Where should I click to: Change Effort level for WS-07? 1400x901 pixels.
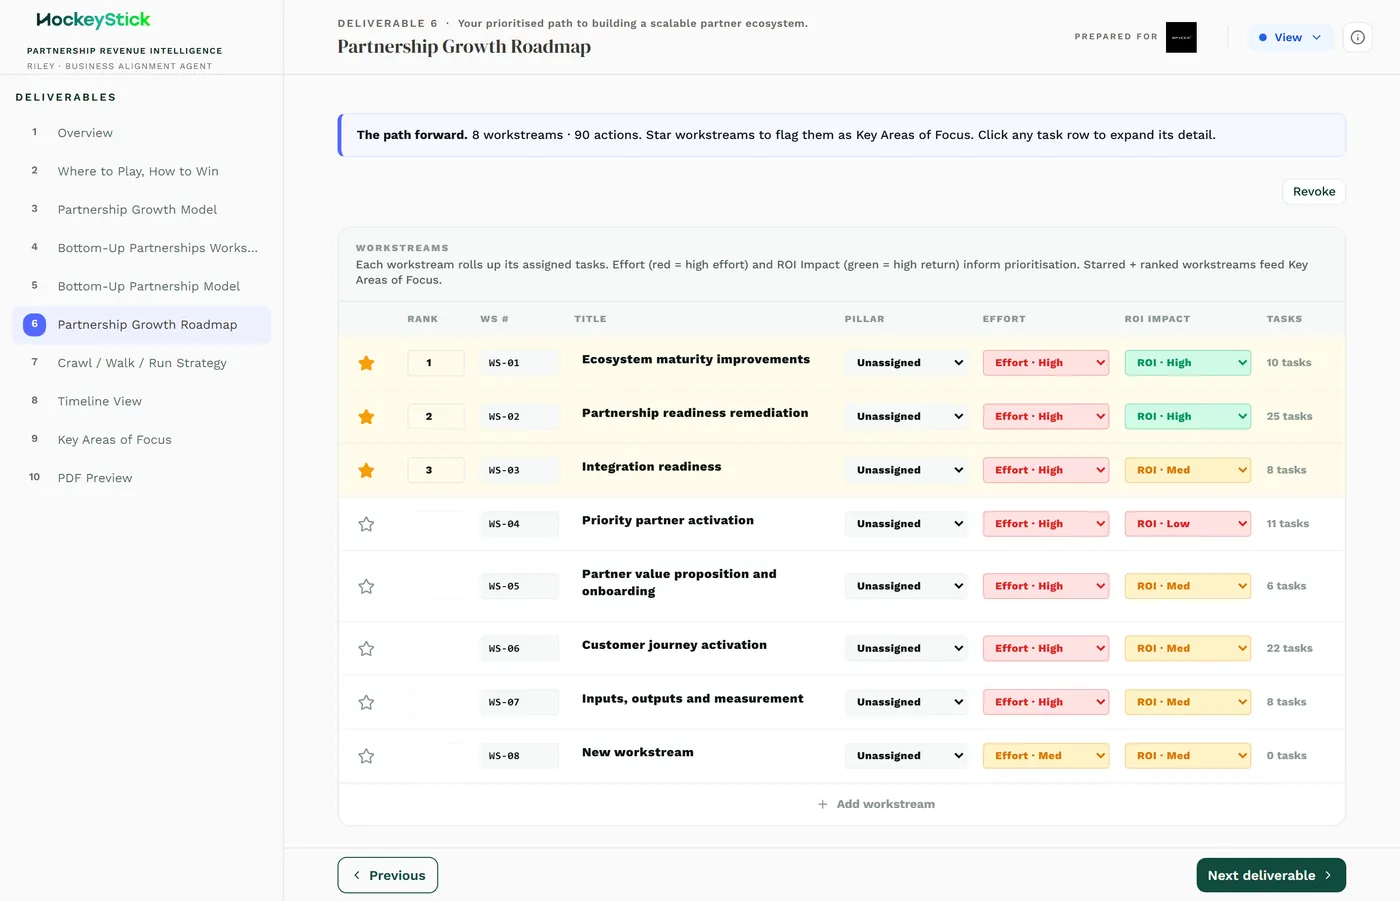[x=1046, y=702]
